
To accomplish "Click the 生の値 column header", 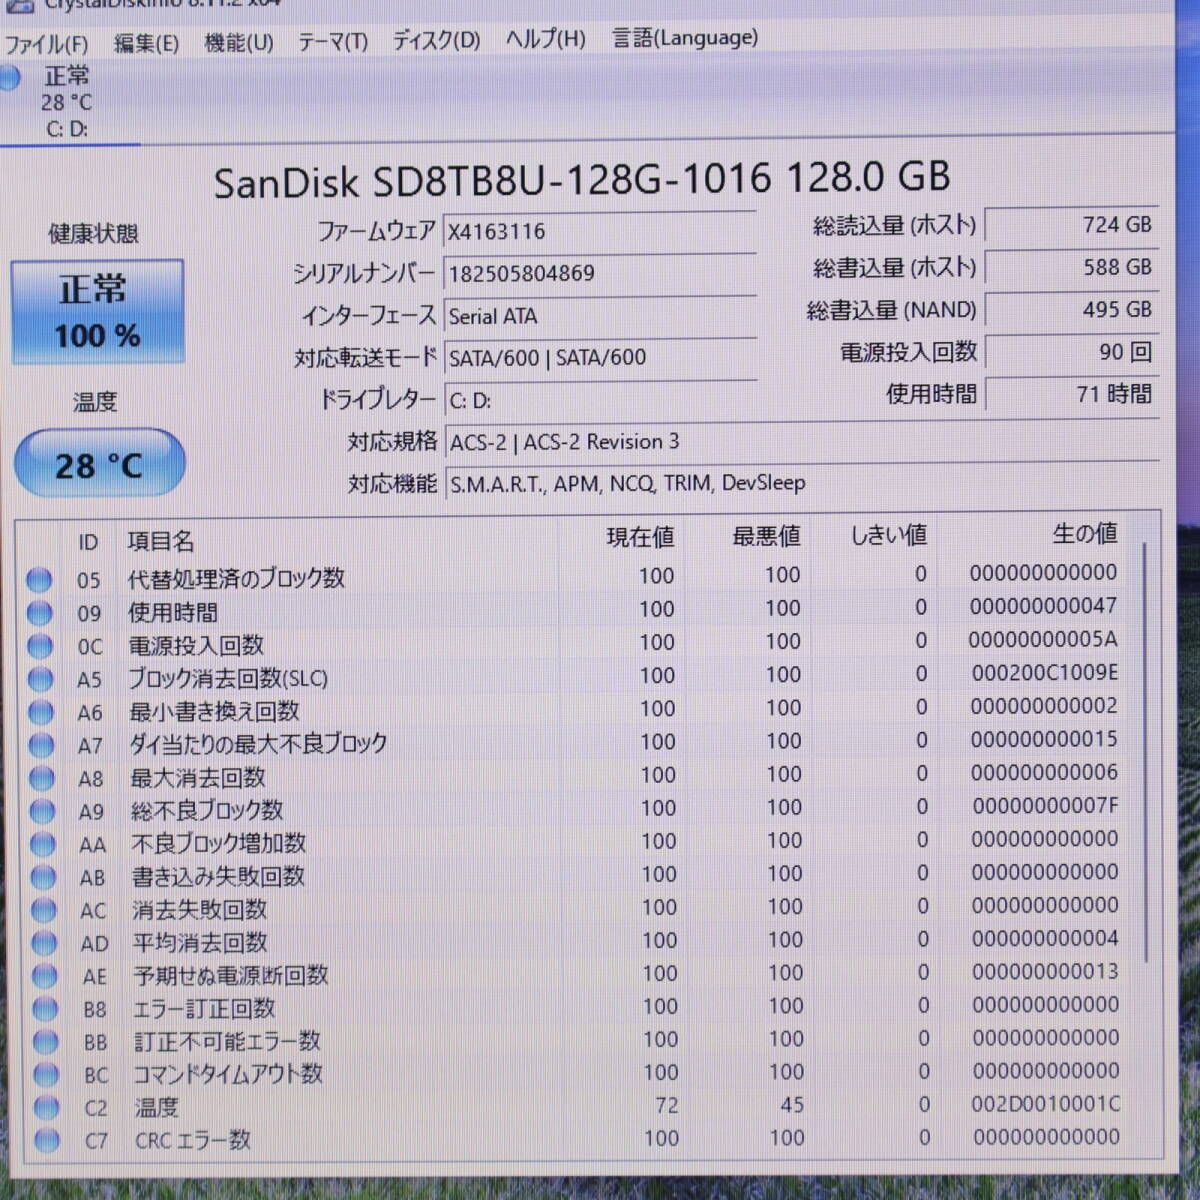I will (1085, 534).
